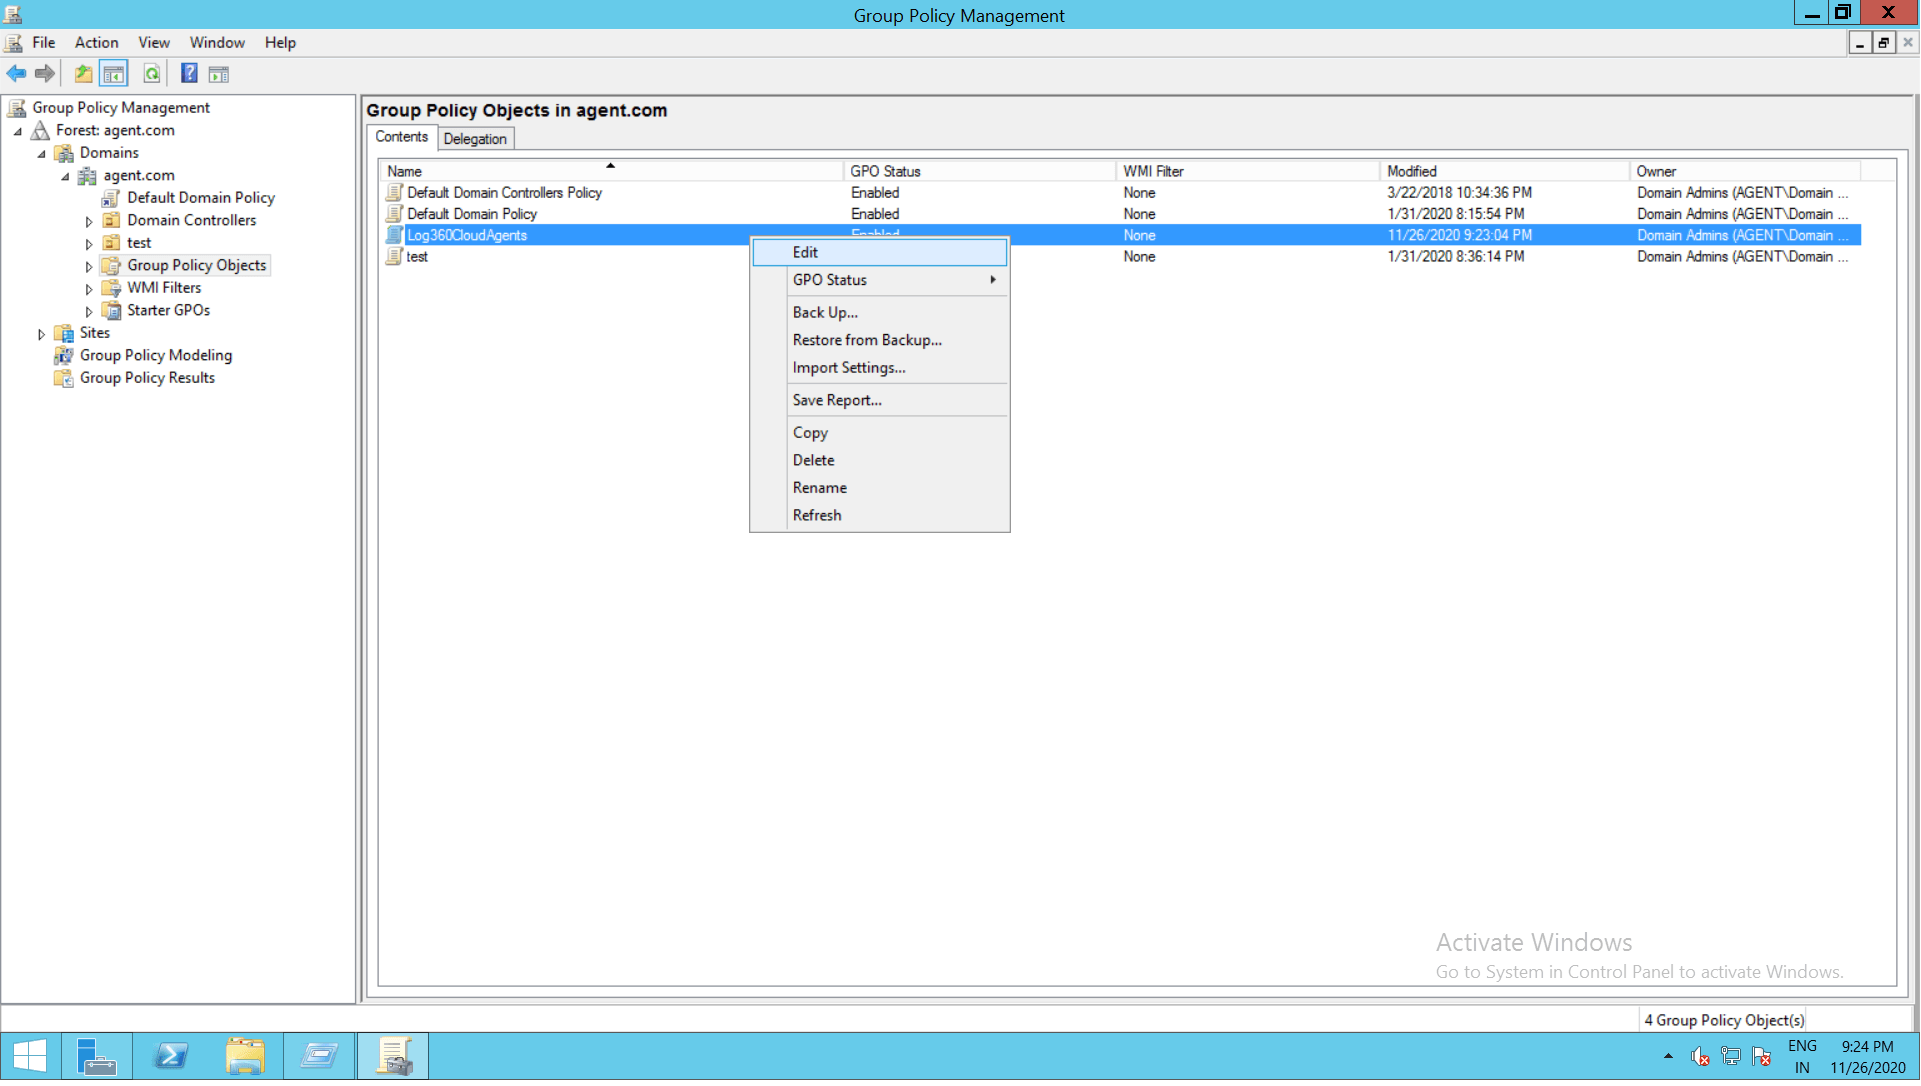Viewport: 1921px width, 1086px height.
Task: Open the Help toolbar icon
Action: coord(189,74)
